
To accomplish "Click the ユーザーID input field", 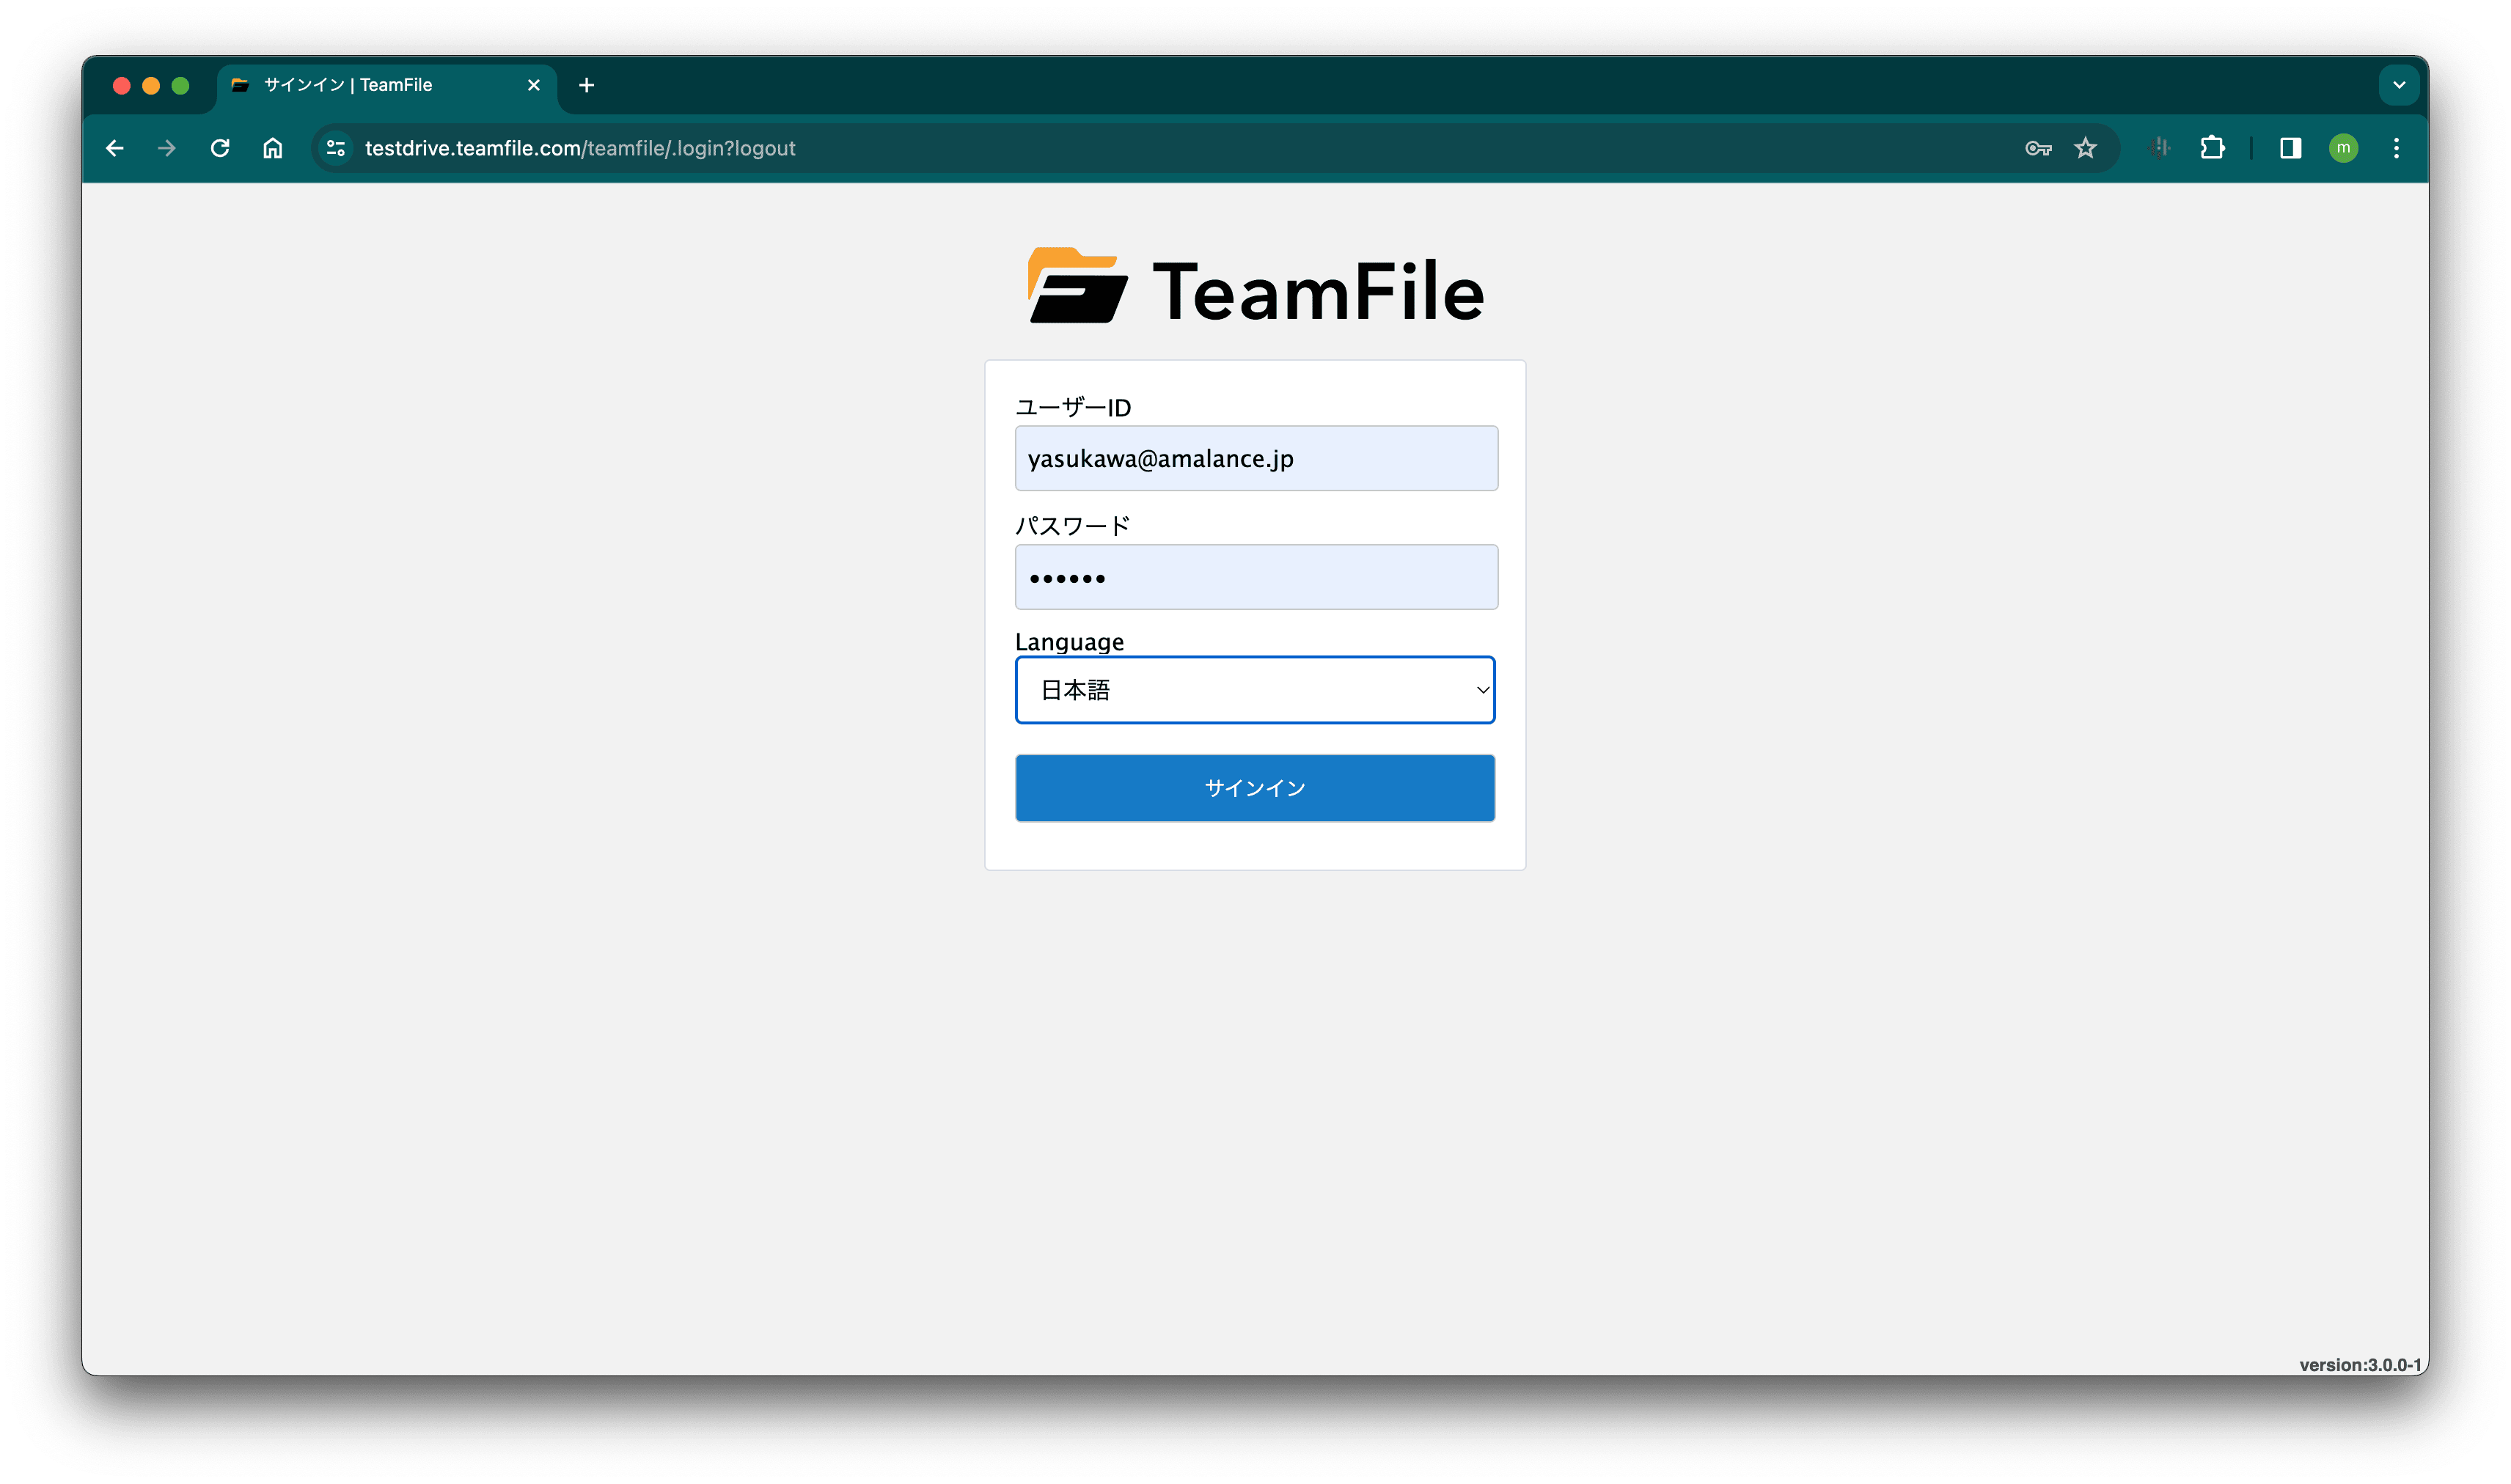I will [x=1255, y=459].
